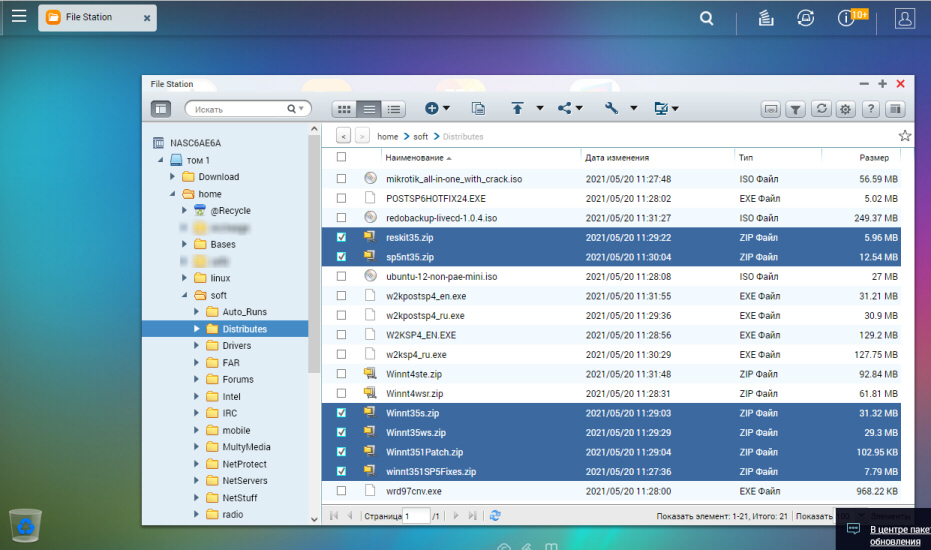
Task: Click the refresh icon in toolbar
Action: click(821, 109)
